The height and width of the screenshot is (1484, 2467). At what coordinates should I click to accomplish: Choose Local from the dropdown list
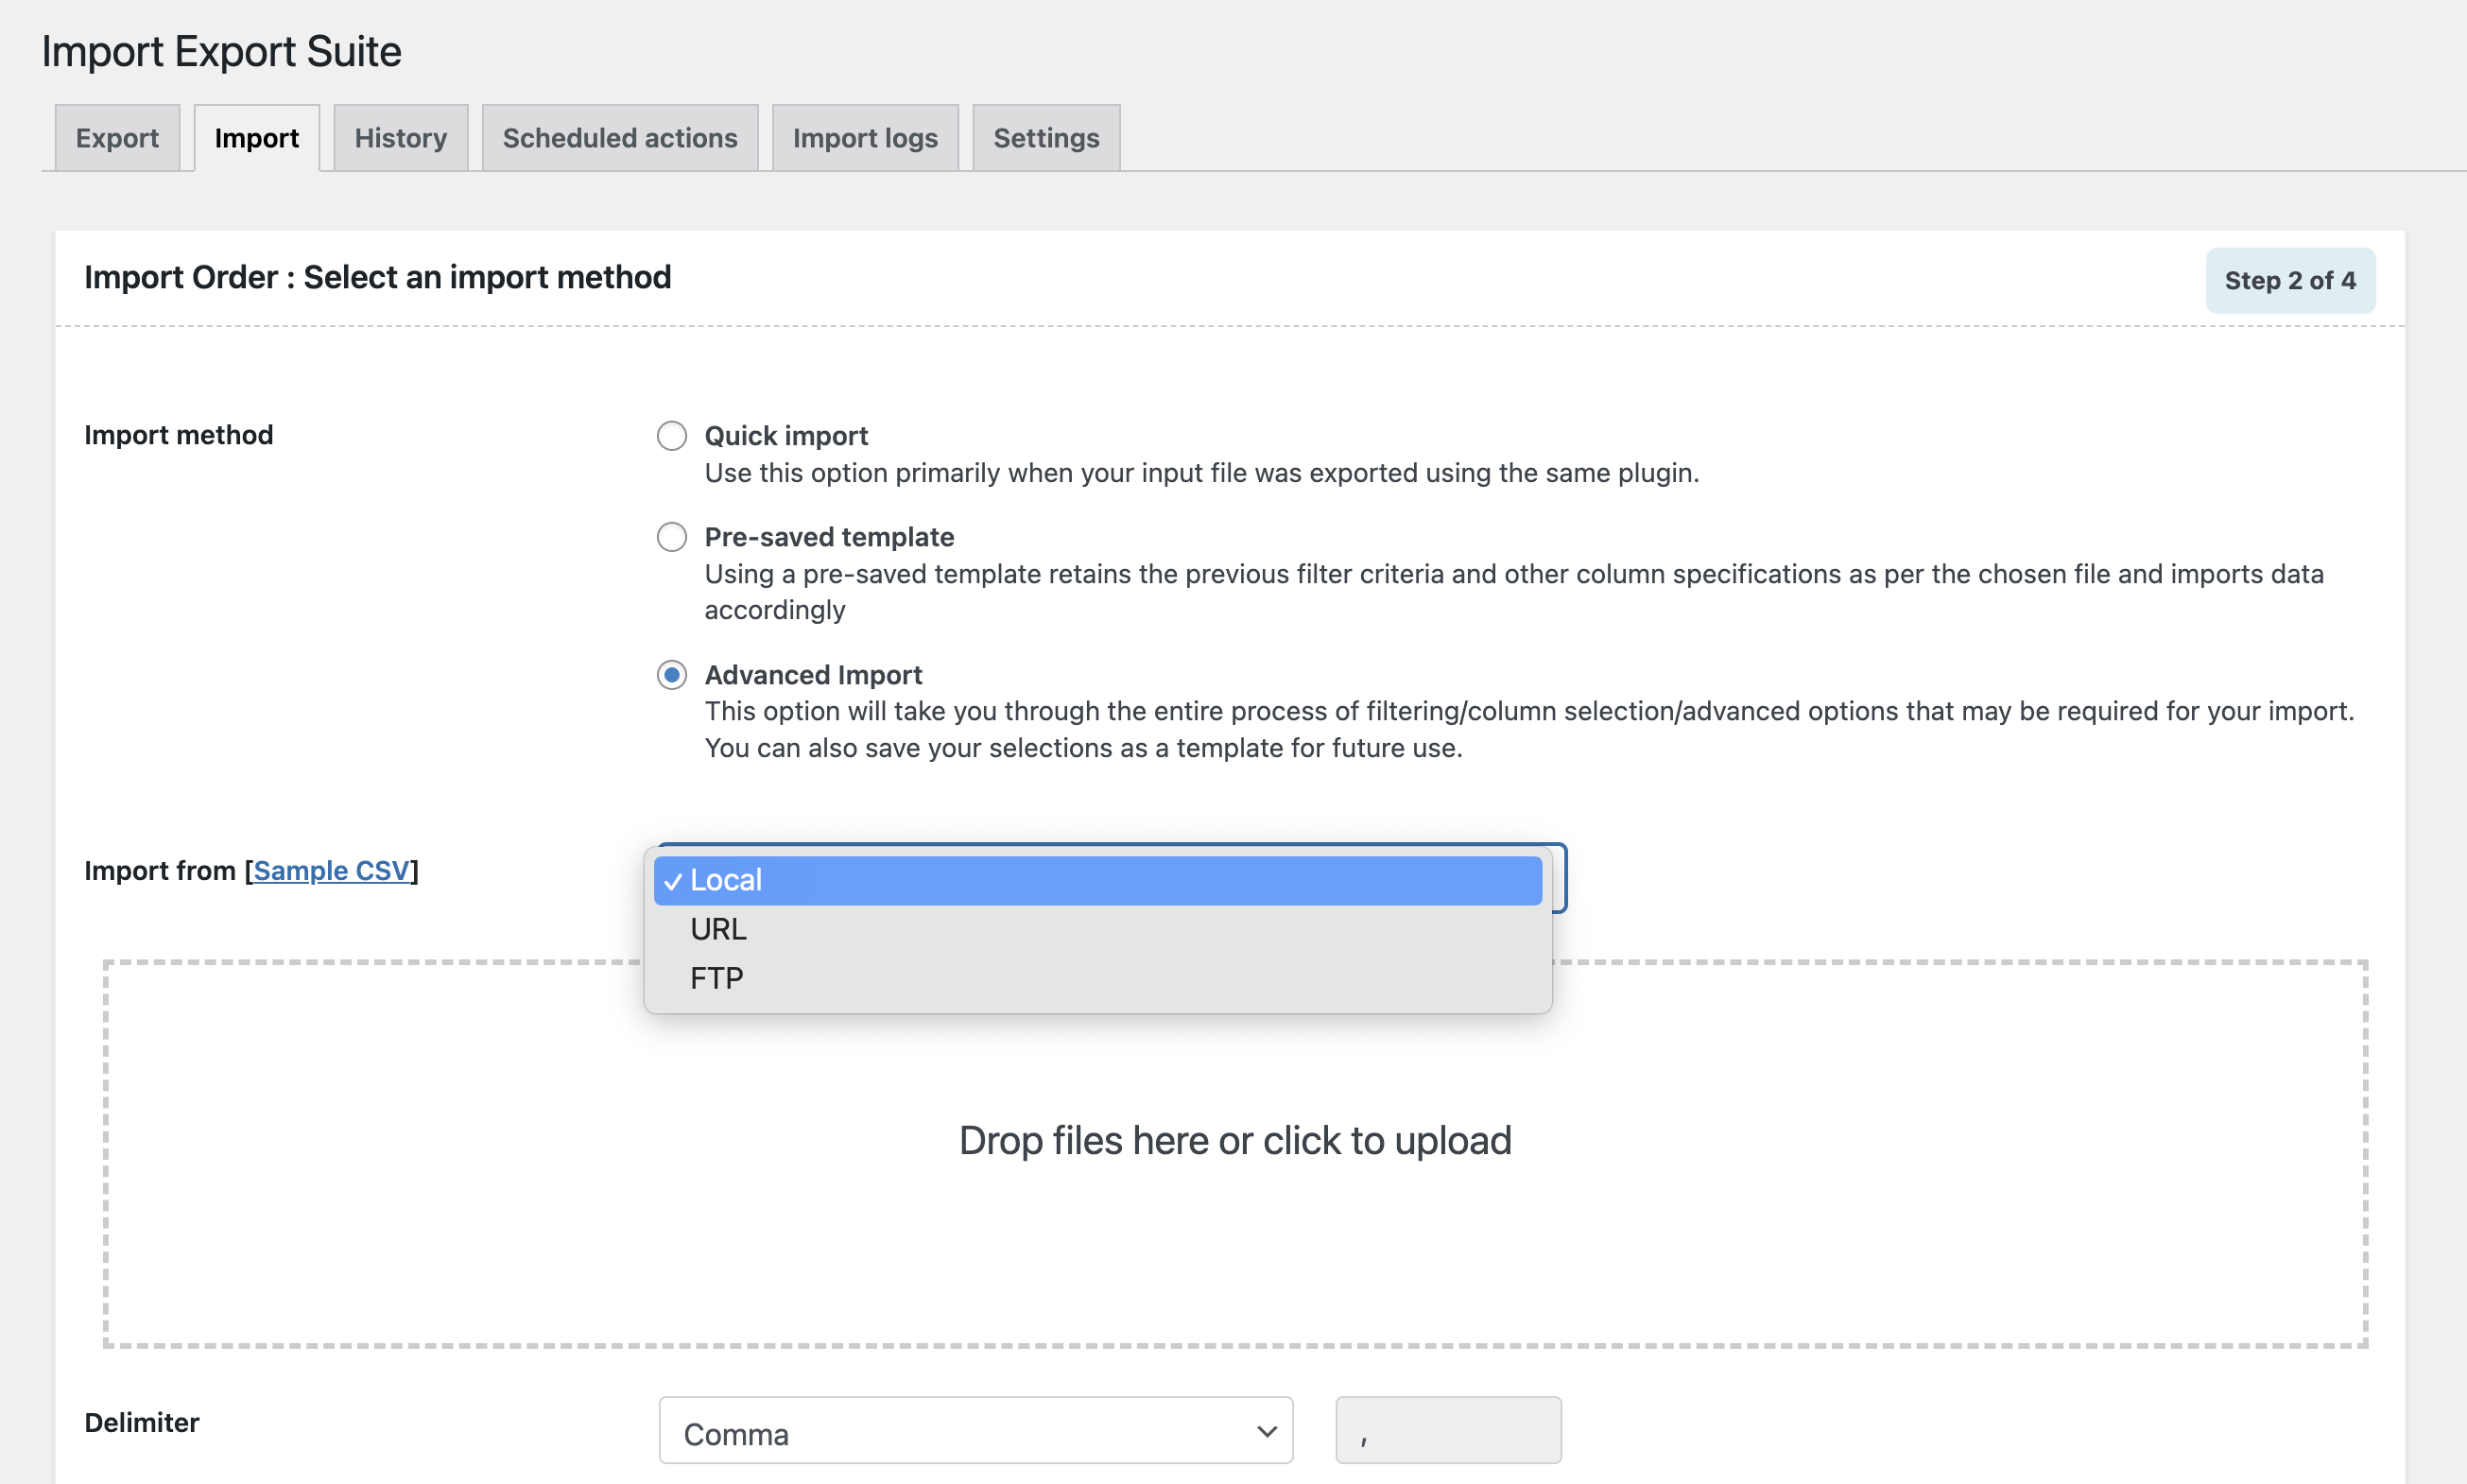1096,880
